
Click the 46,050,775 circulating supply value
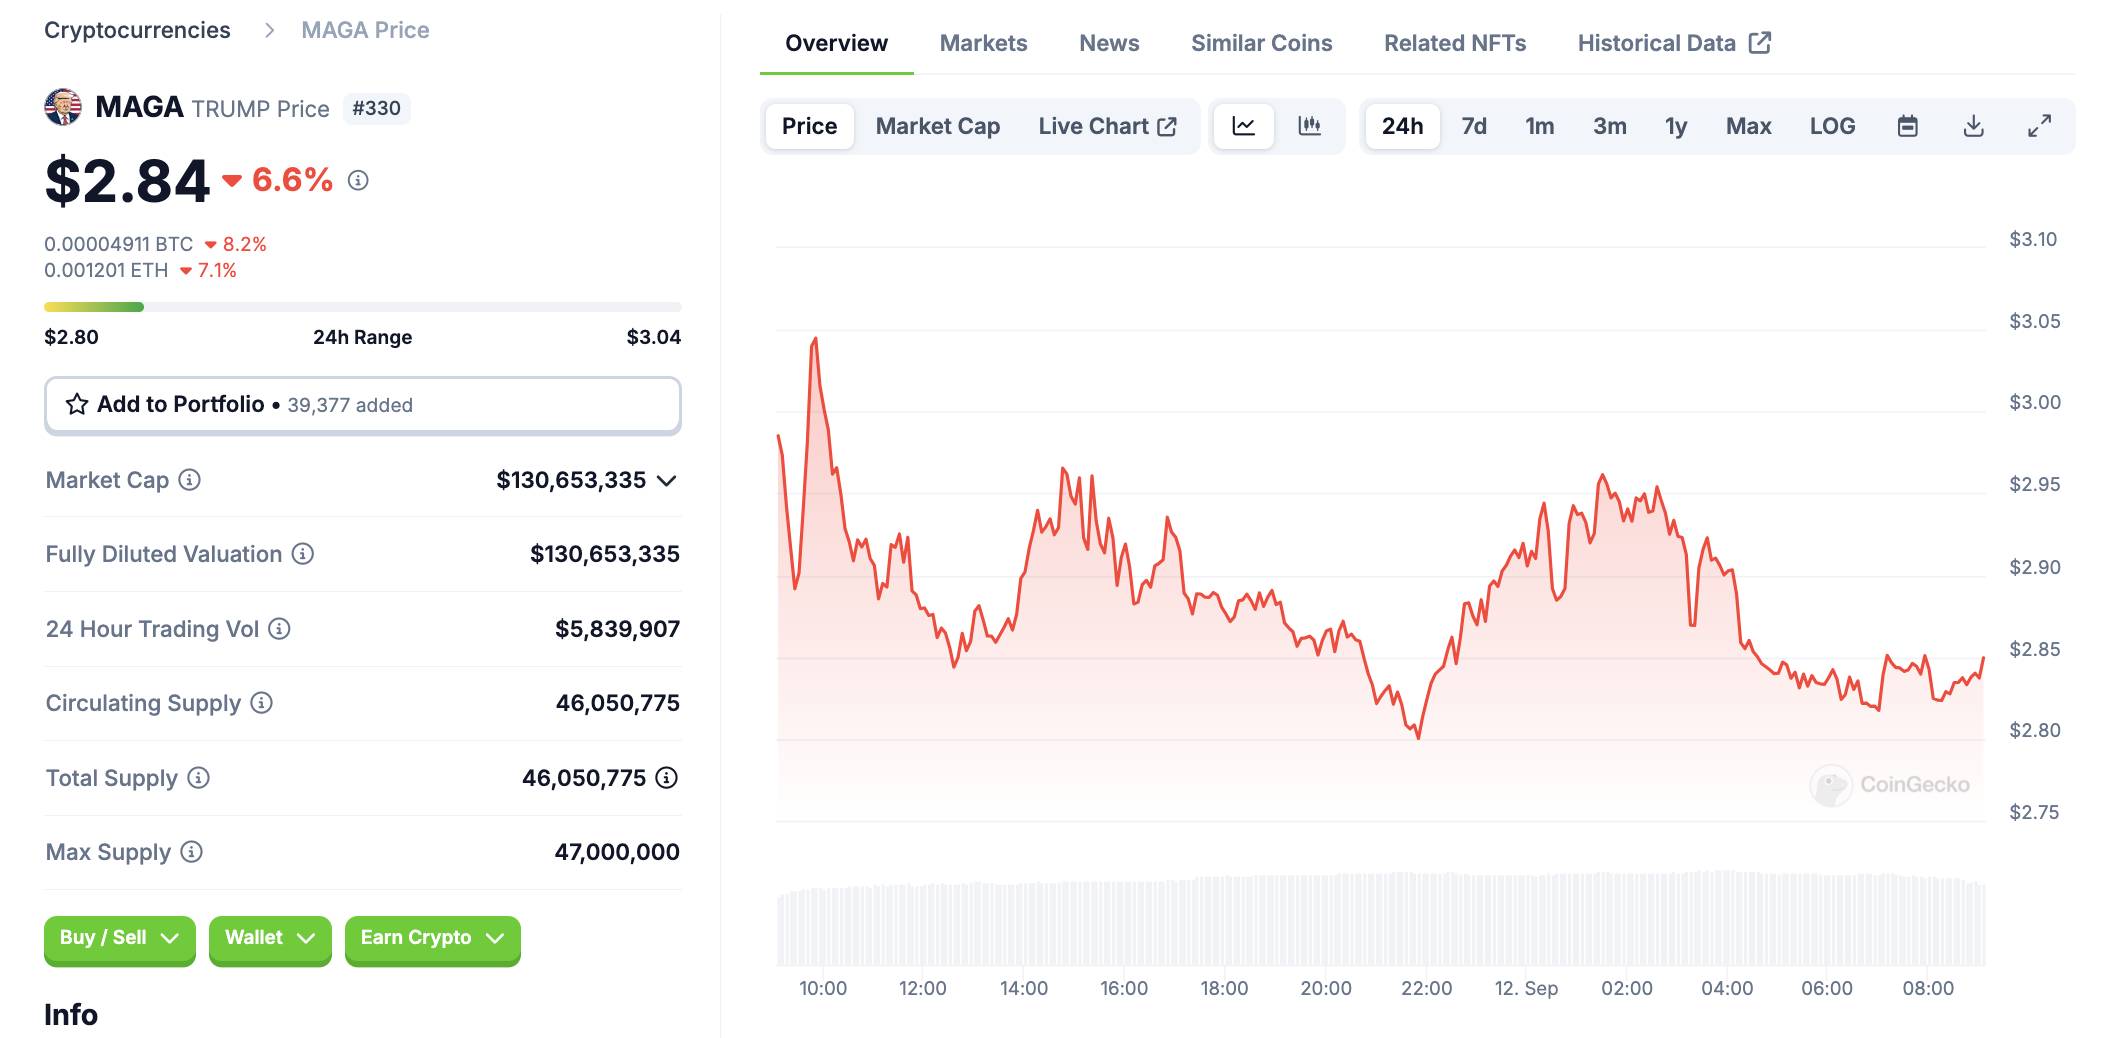point(618,703)
